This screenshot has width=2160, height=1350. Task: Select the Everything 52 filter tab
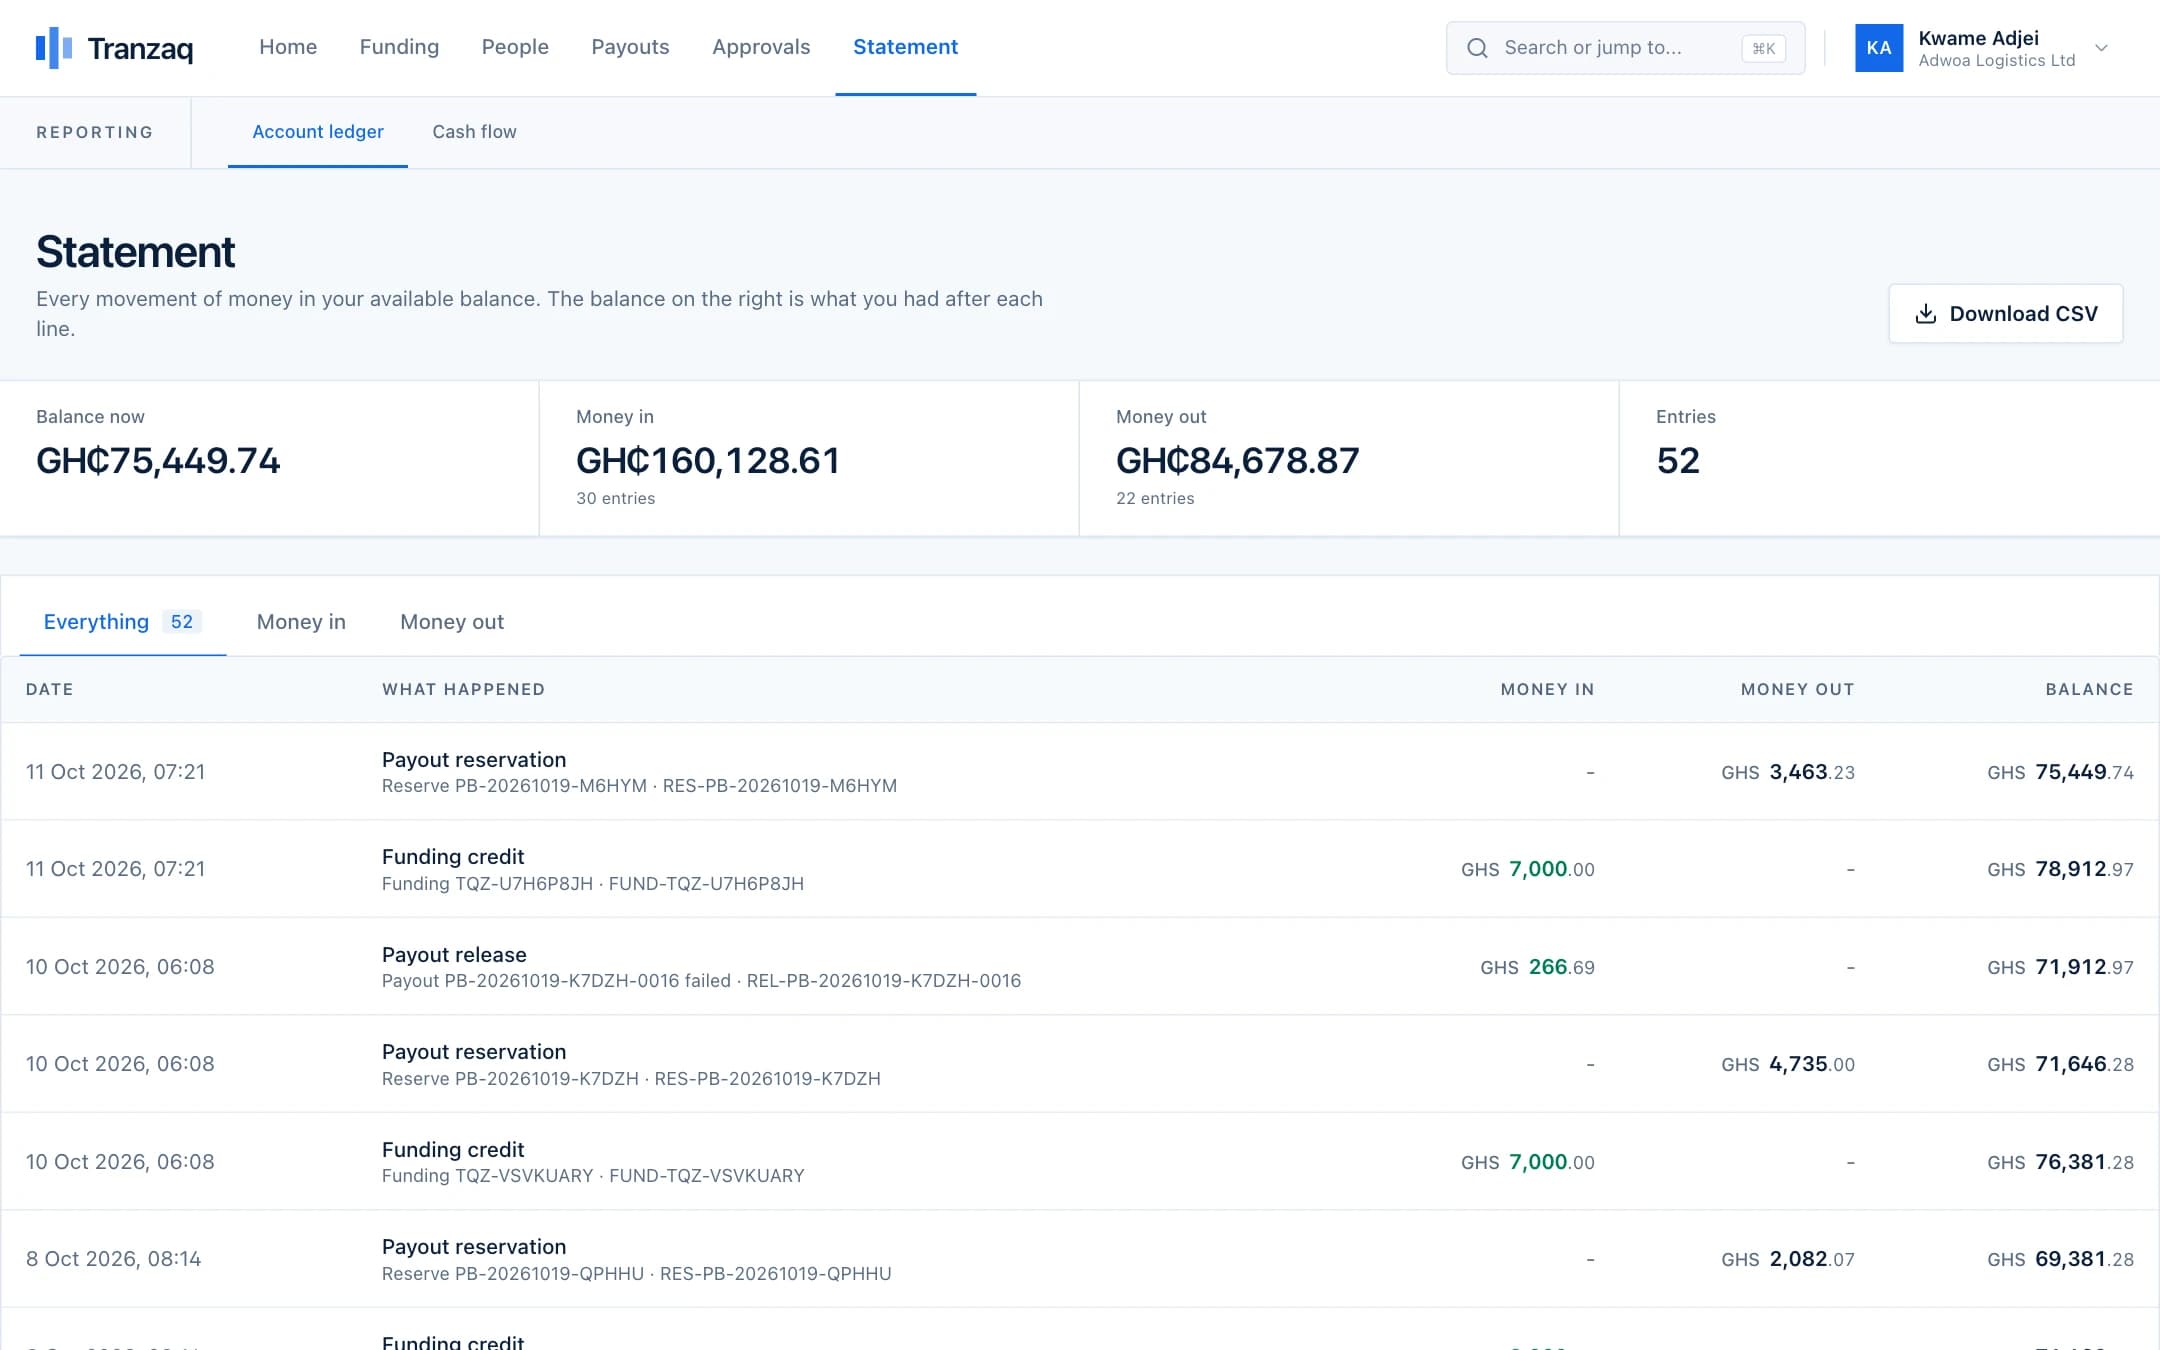tap(123, 622)
